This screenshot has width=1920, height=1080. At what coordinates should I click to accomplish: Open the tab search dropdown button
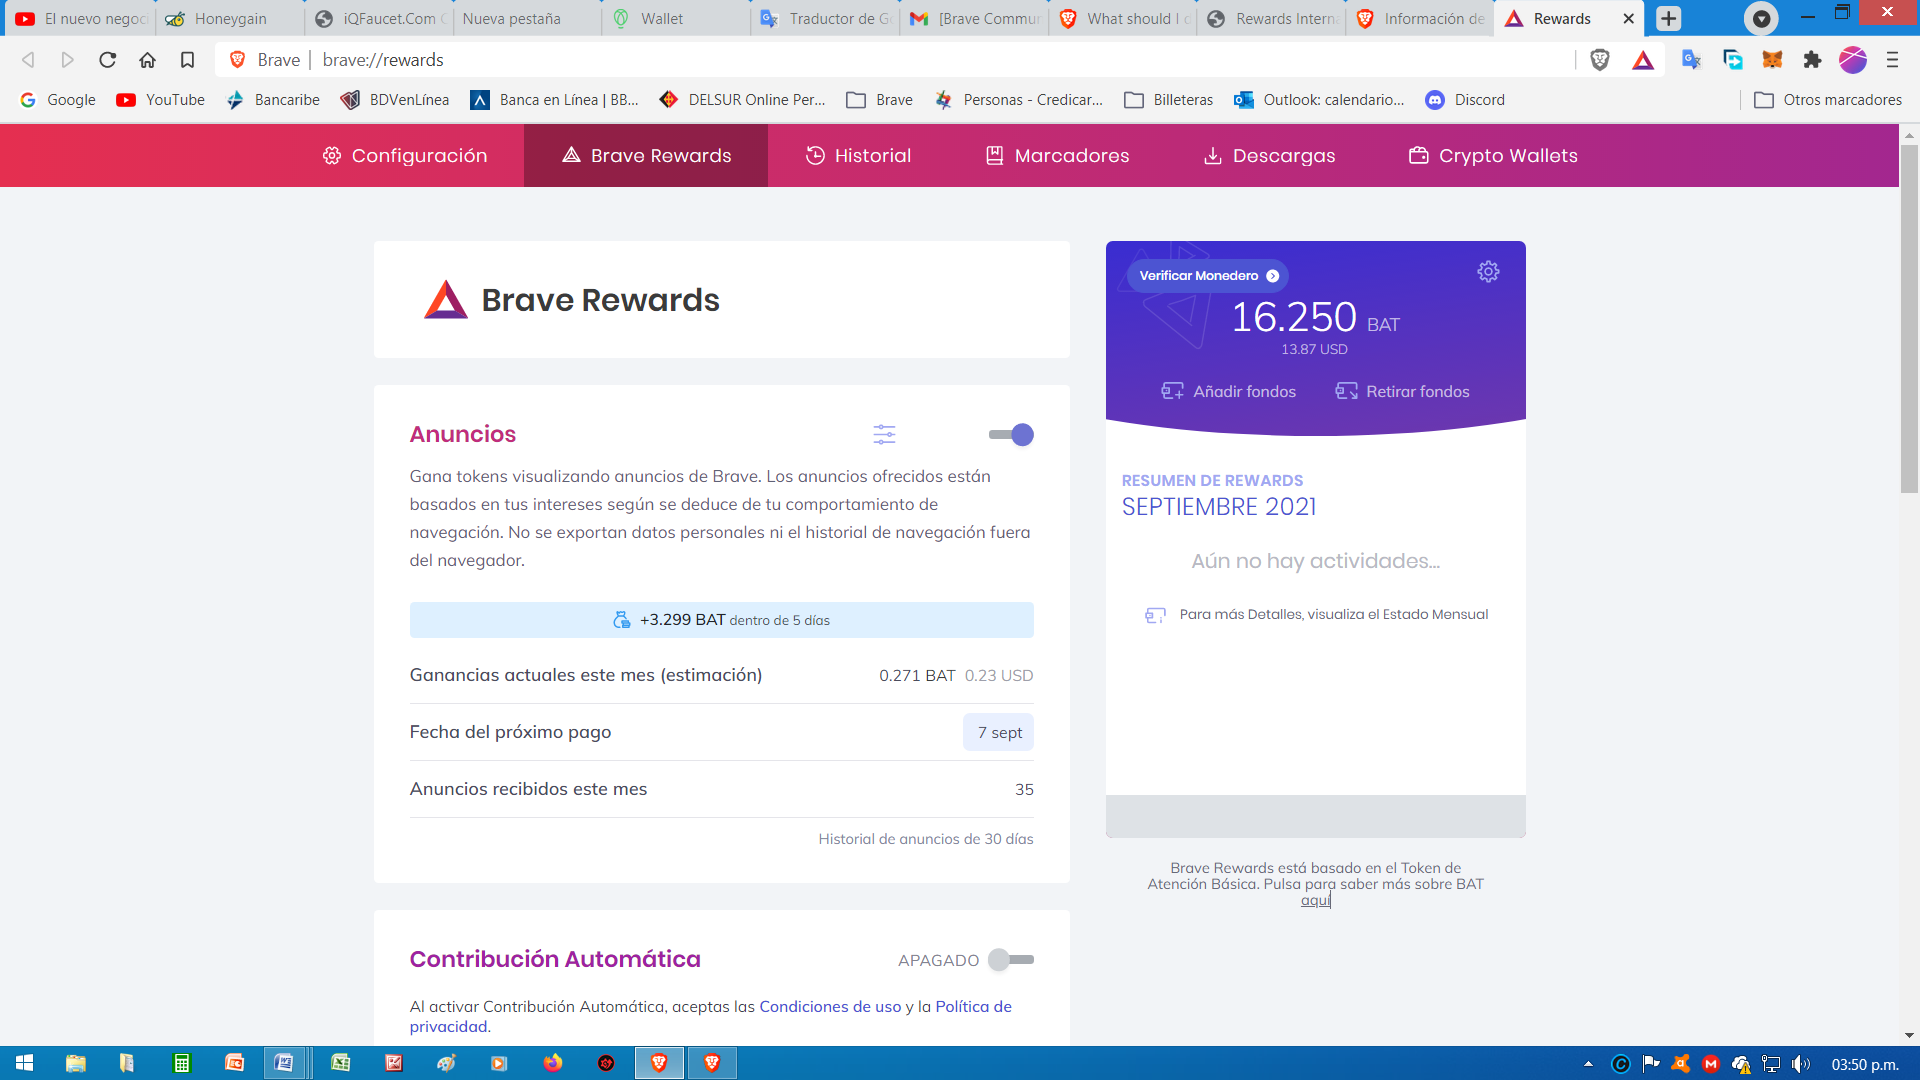pyautogui.click(x=1761, y=18)
